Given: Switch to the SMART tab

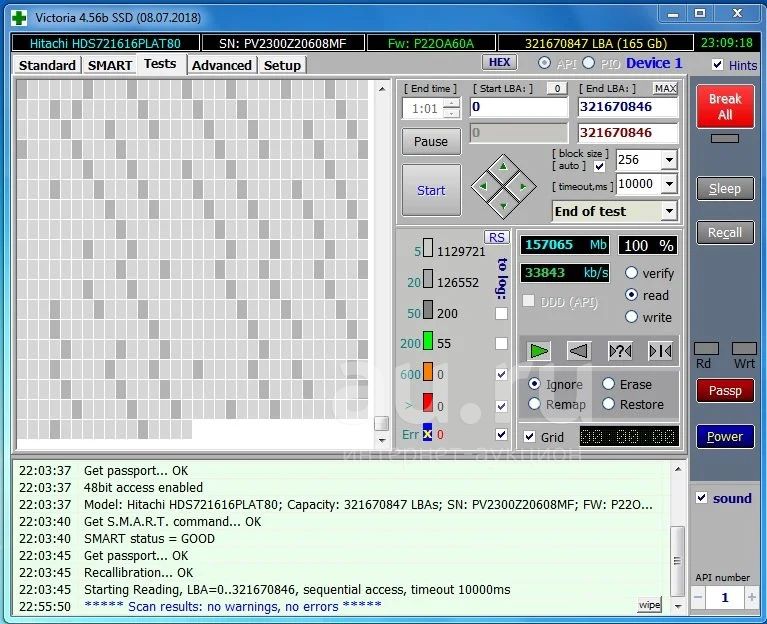Looking at the screenshot, I should (x=110, y=66).
